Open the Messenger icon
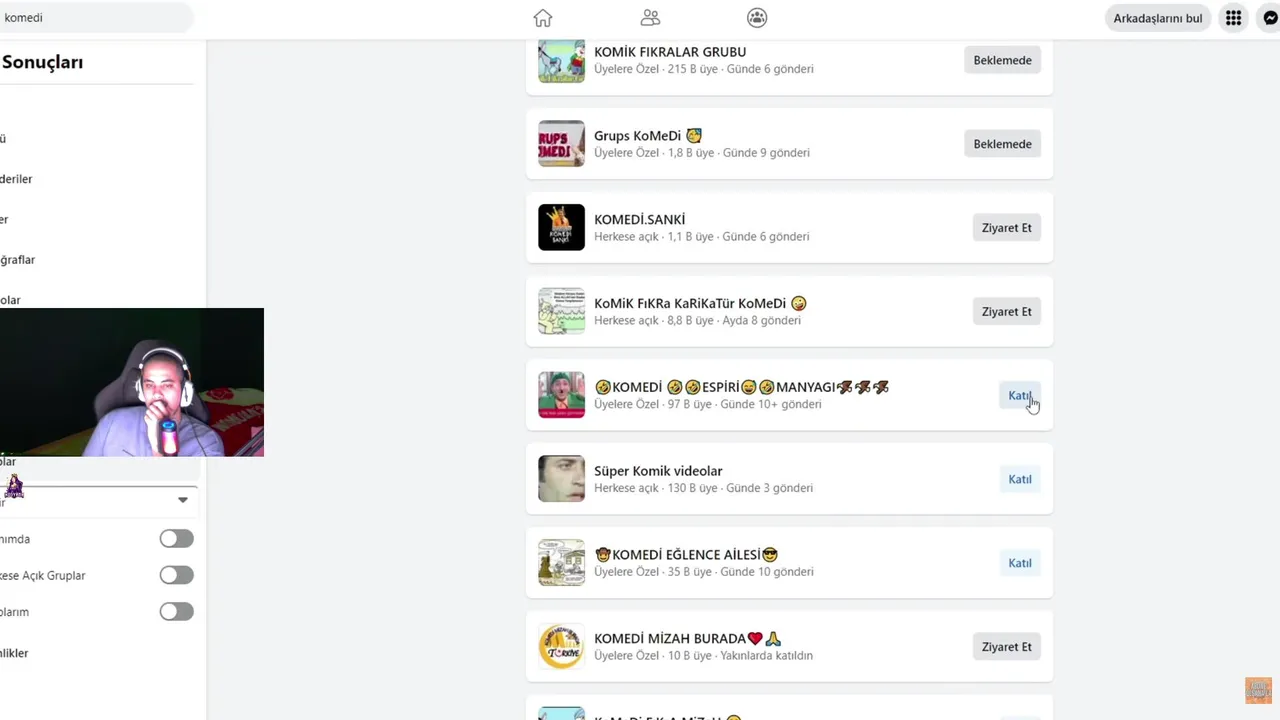 pos(1270,18)
